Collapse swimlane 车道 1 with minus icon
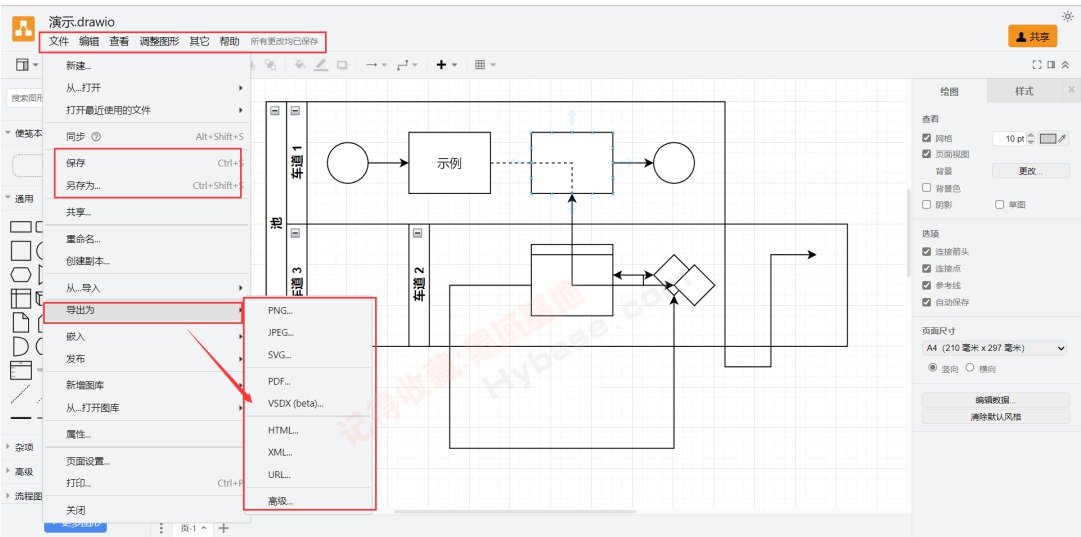 [295, 110]
